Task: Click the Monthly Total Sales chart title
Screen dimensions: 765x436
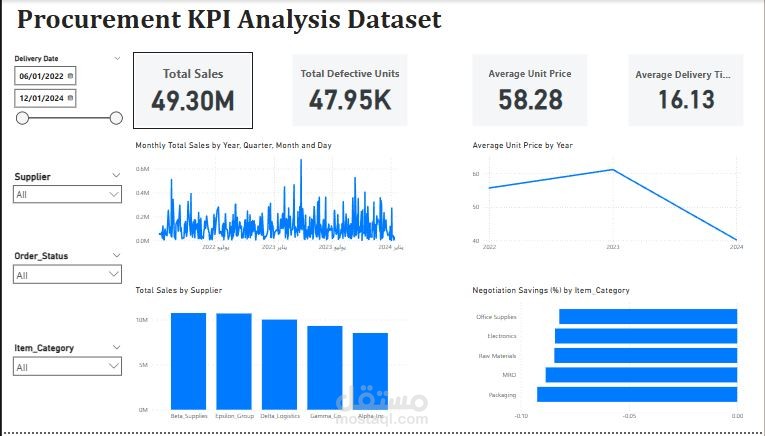Action: pos(233,145)
